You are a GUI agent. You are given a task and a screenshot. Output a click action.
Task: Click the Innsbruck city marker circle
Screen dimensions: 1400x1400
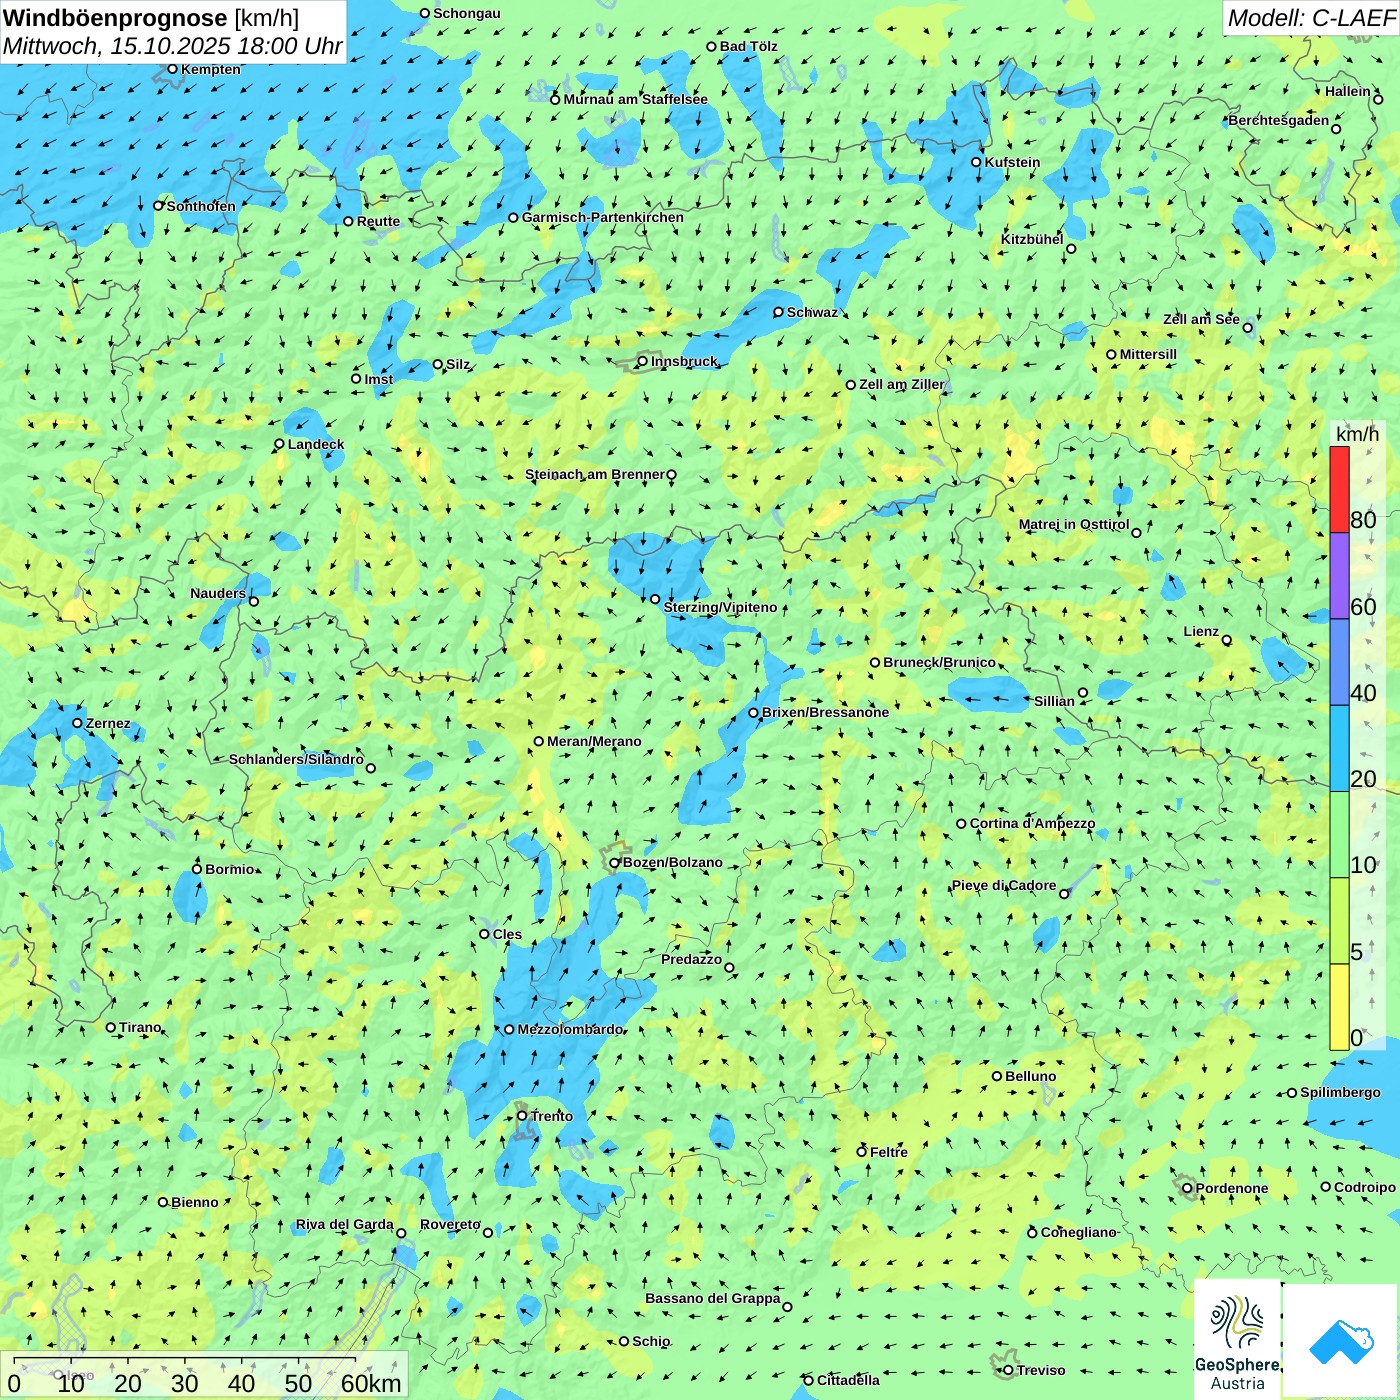[x=643, y=361]
